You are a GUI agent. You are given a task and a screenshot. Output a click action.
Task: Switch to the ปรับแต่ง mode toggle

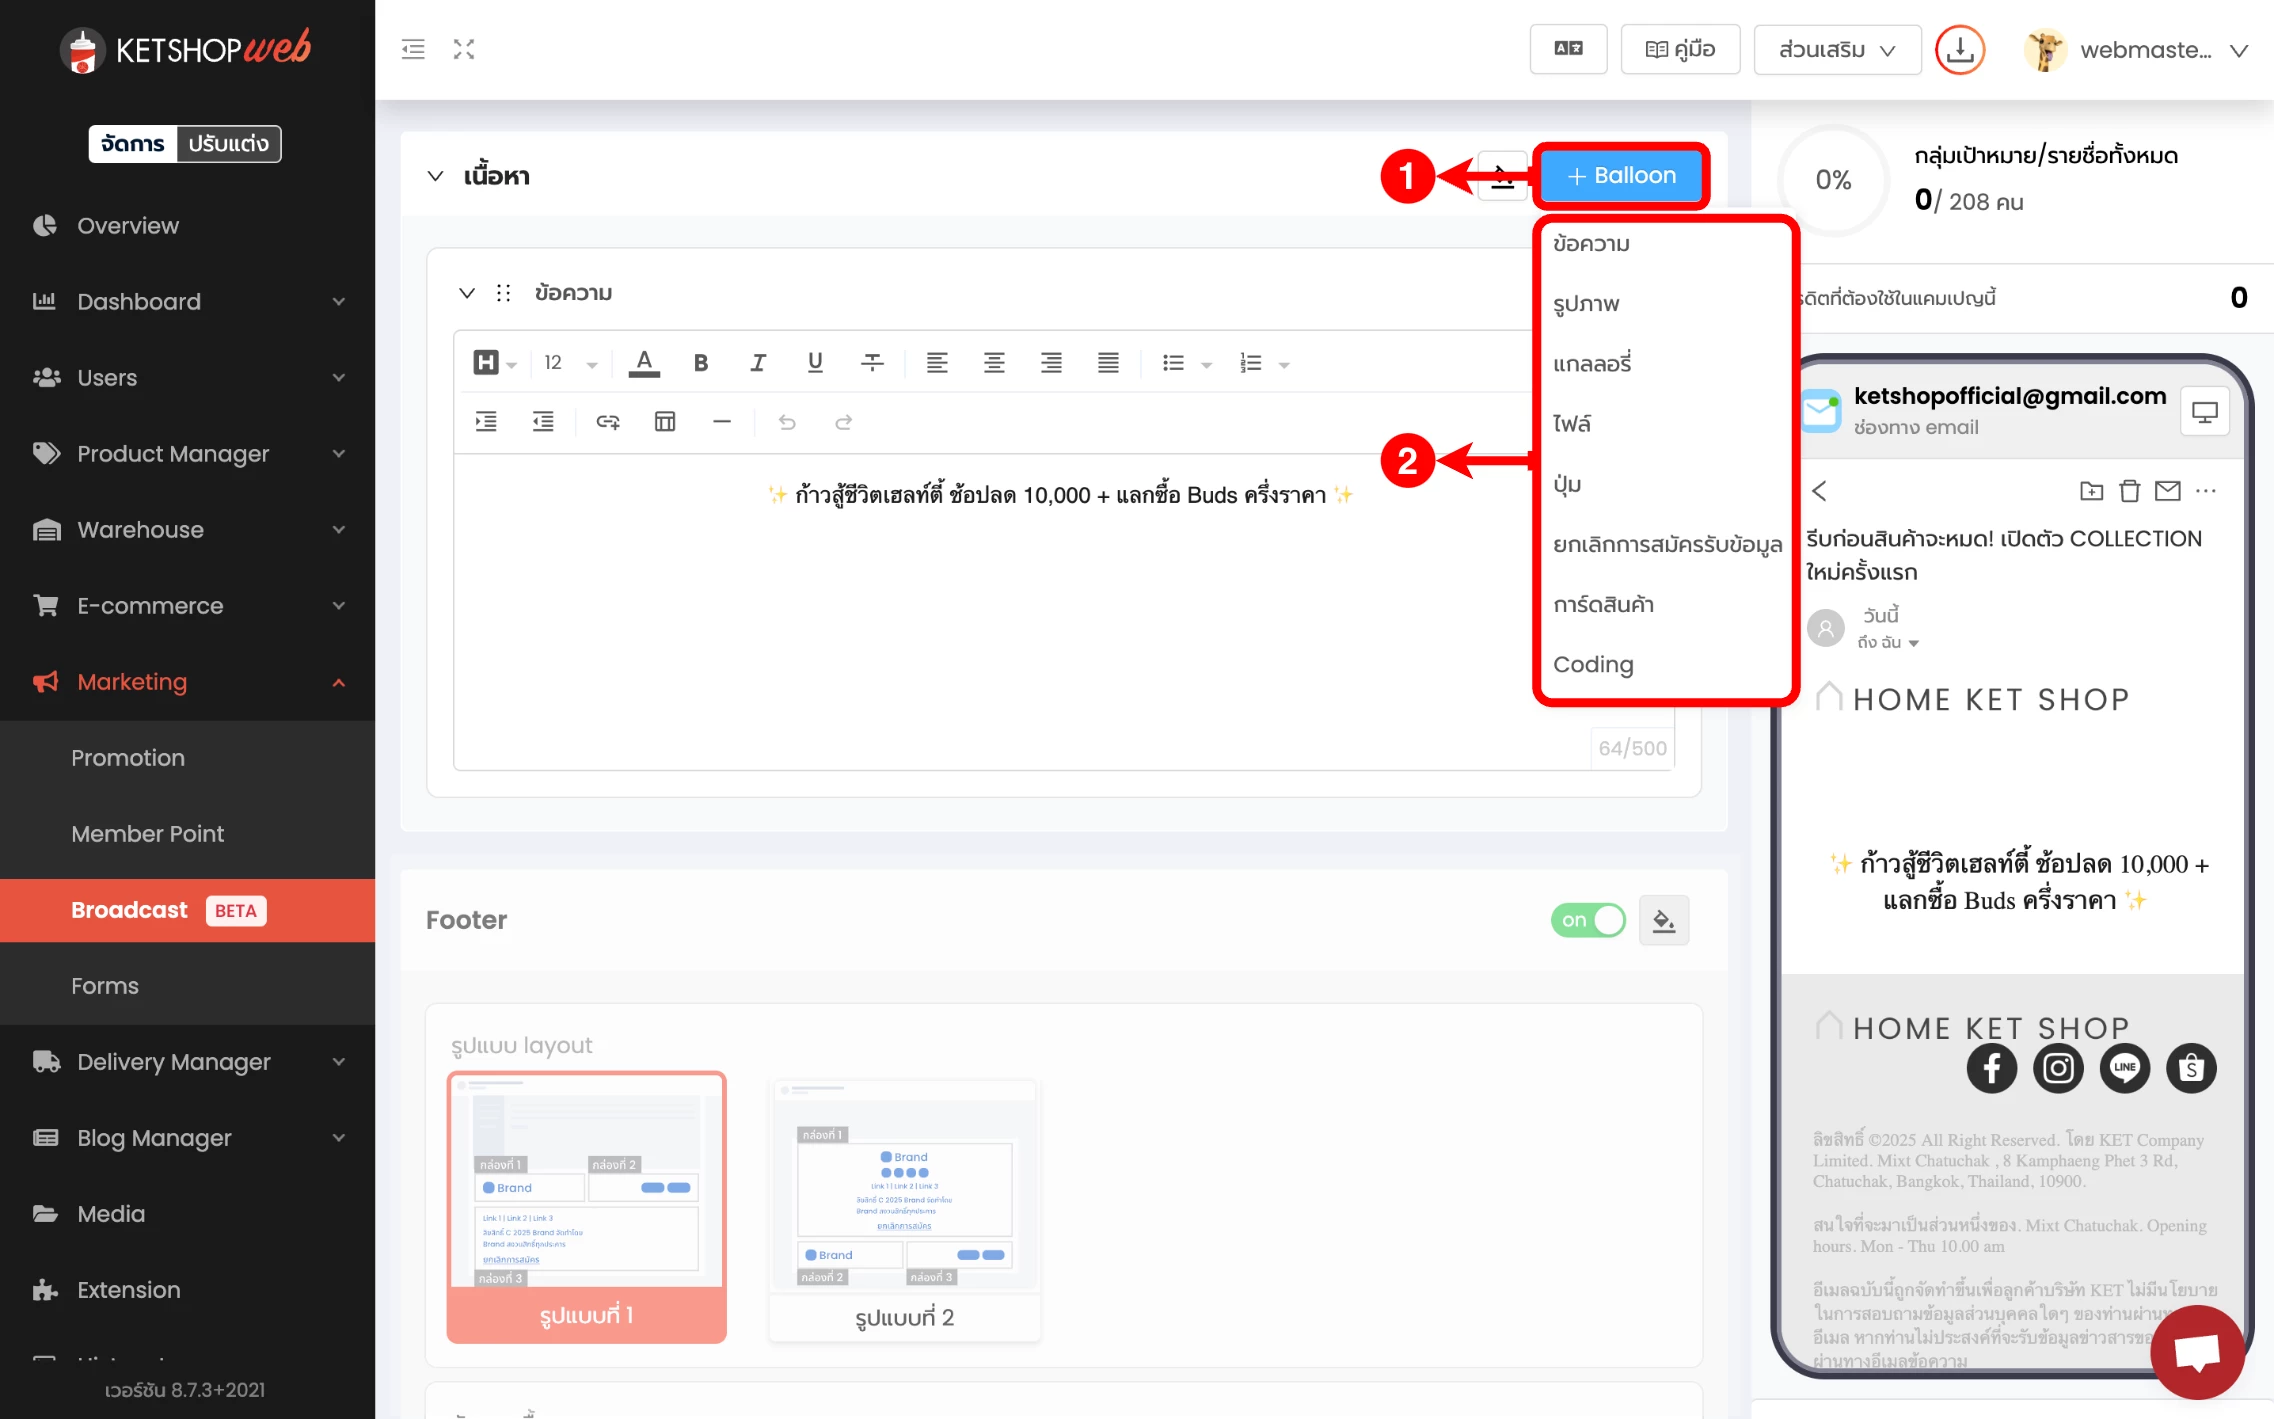point(228,144)
